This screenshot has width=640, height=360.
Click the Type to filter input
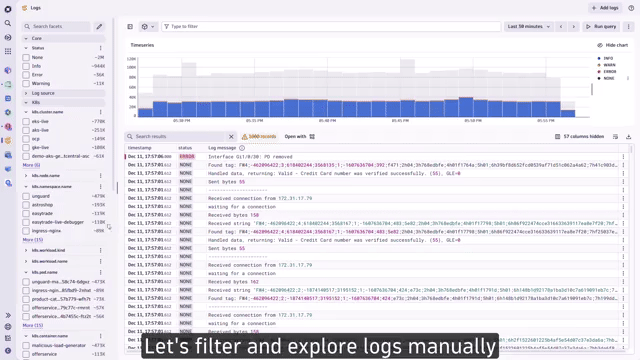point(331,27)
